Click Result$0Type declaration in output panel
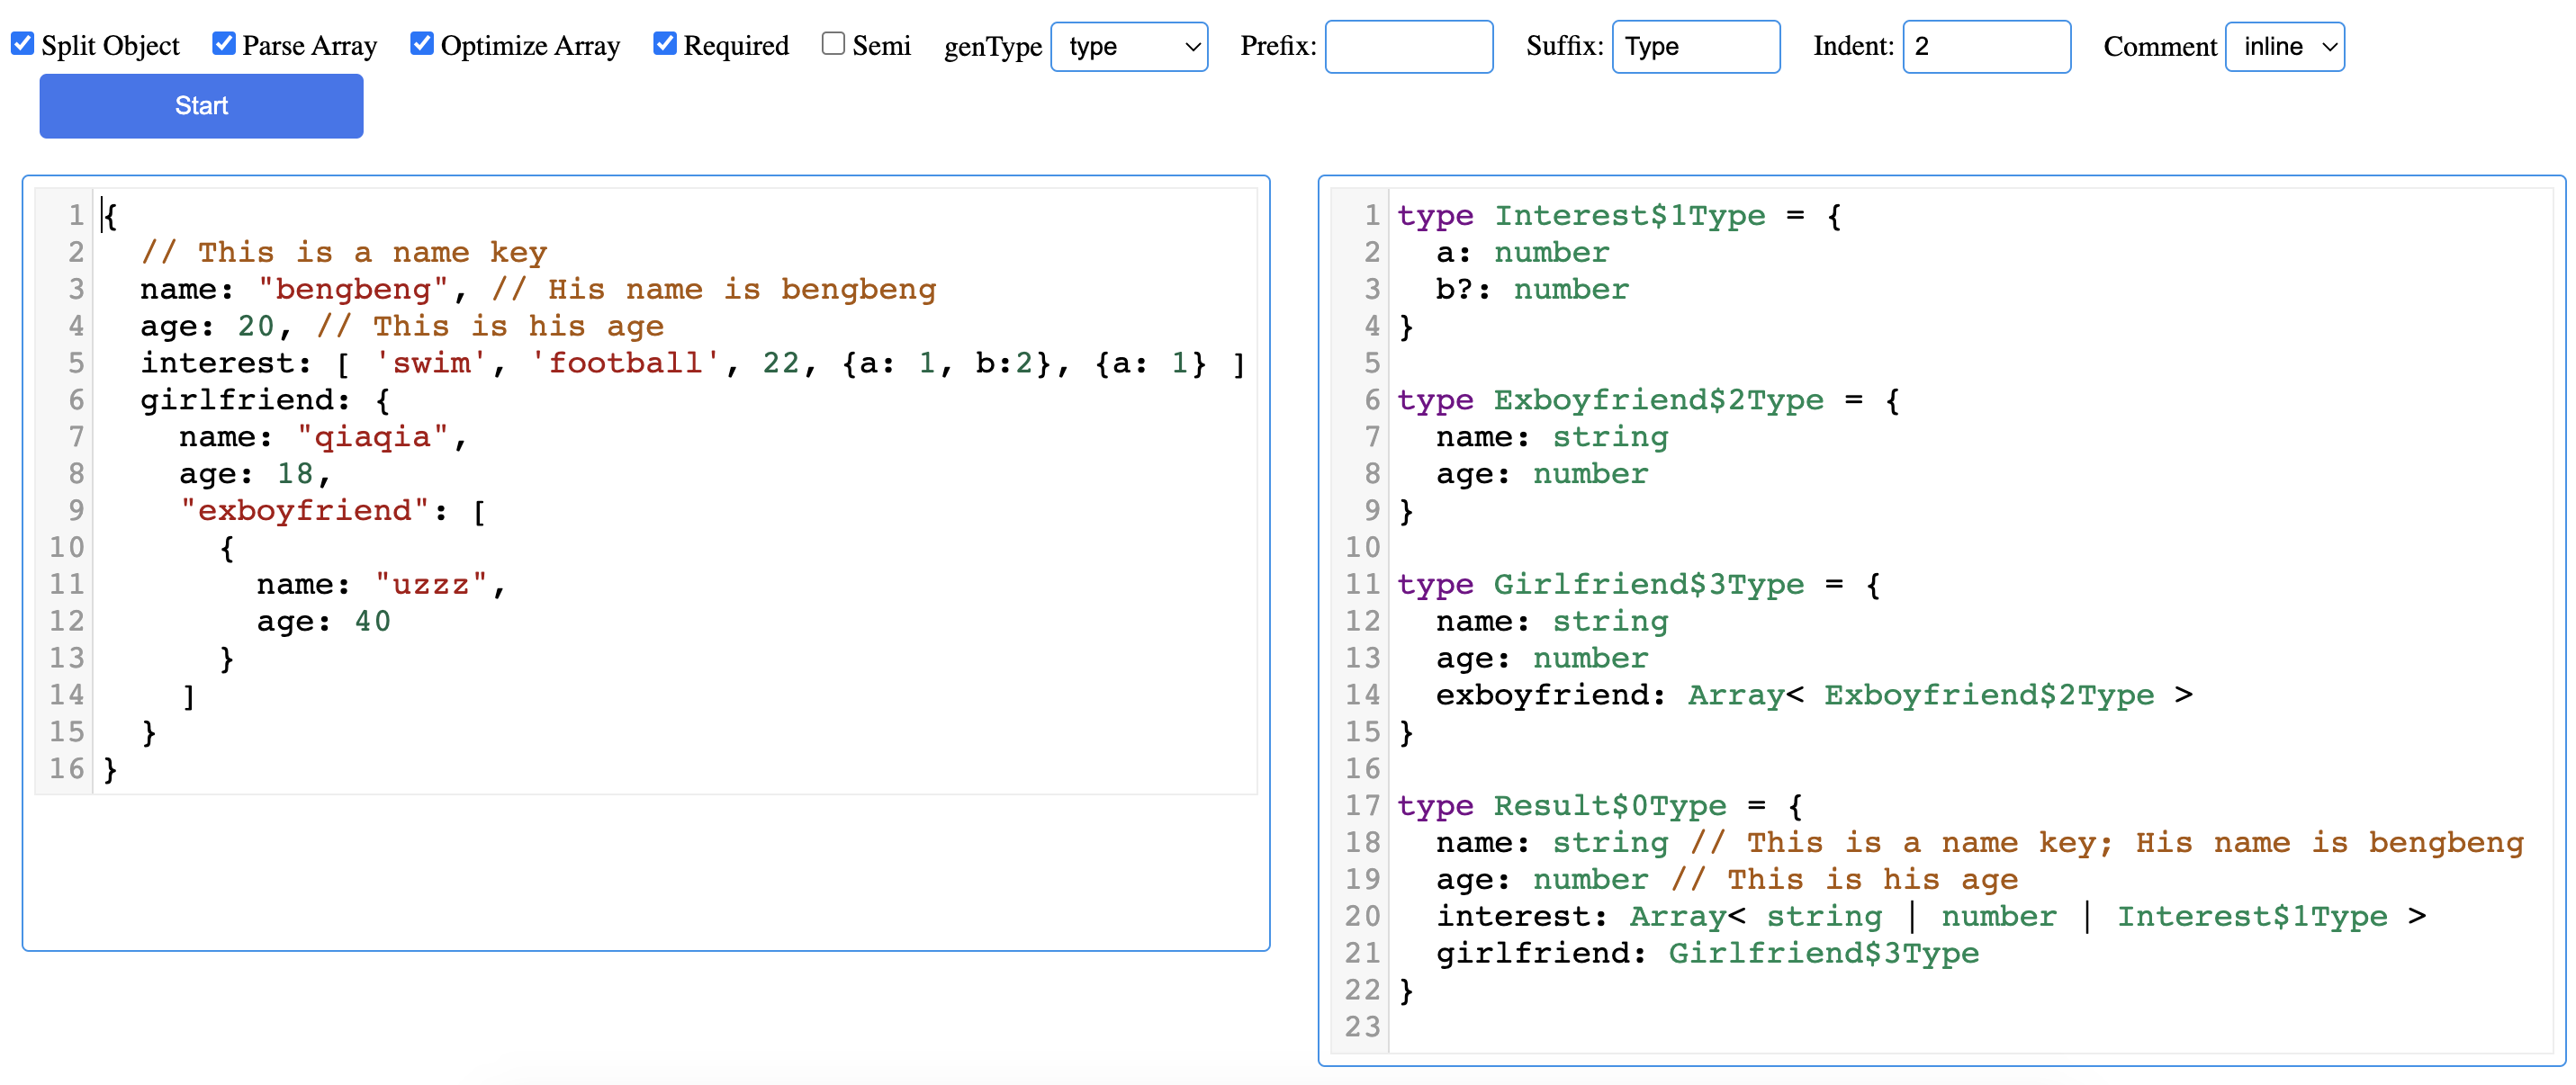 point(1609,806)
